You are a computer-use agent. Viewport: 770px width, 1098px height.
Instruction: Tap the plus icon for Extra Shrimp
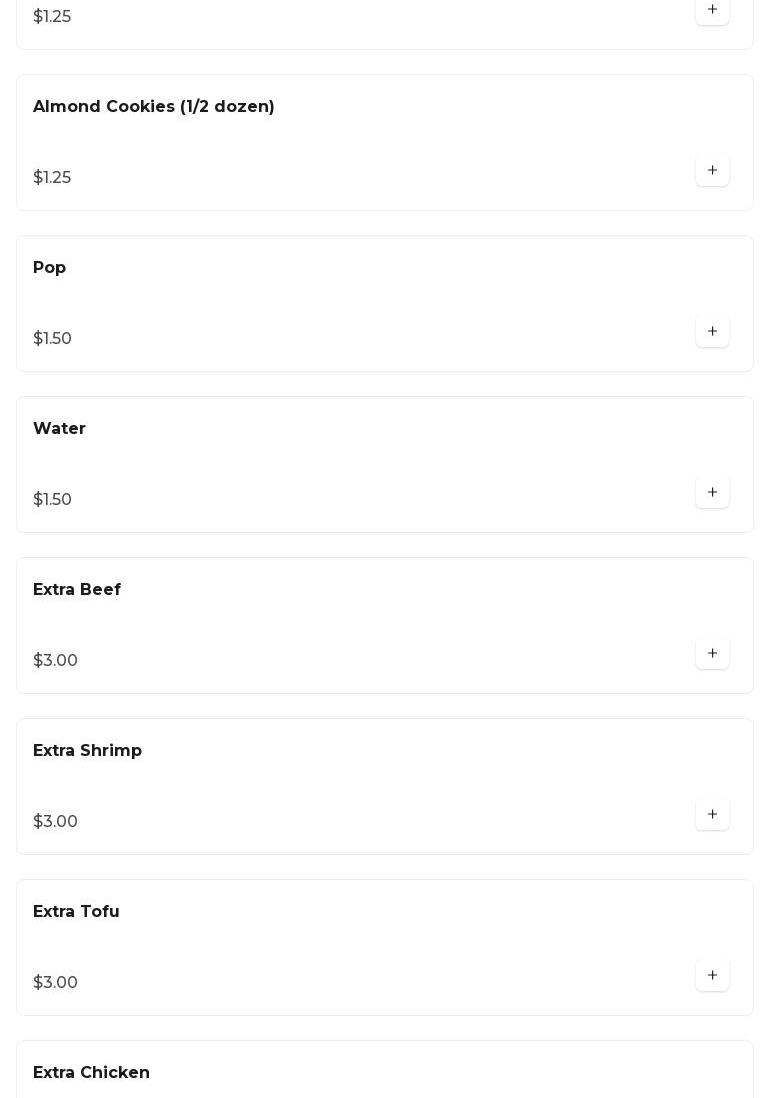(712, 815)
